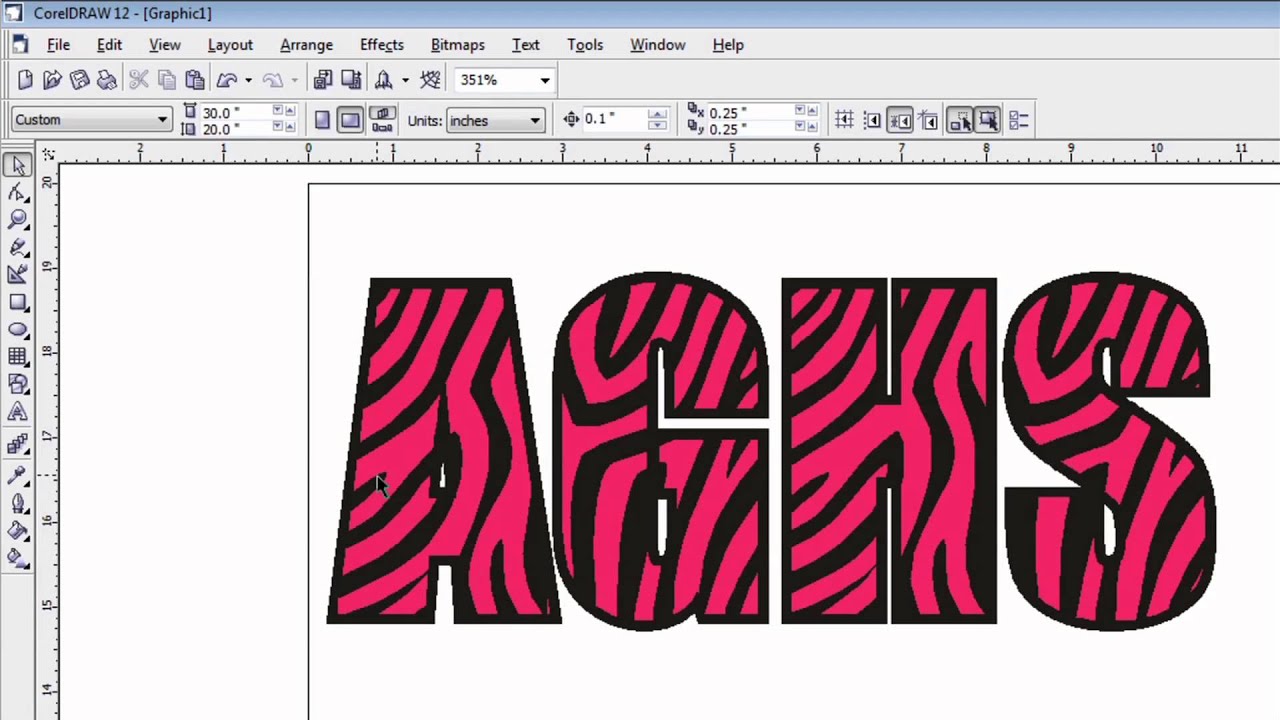Screen dimensions: 1280x720
Task: Set page to Landscape orientation
Action: point(349,120)
